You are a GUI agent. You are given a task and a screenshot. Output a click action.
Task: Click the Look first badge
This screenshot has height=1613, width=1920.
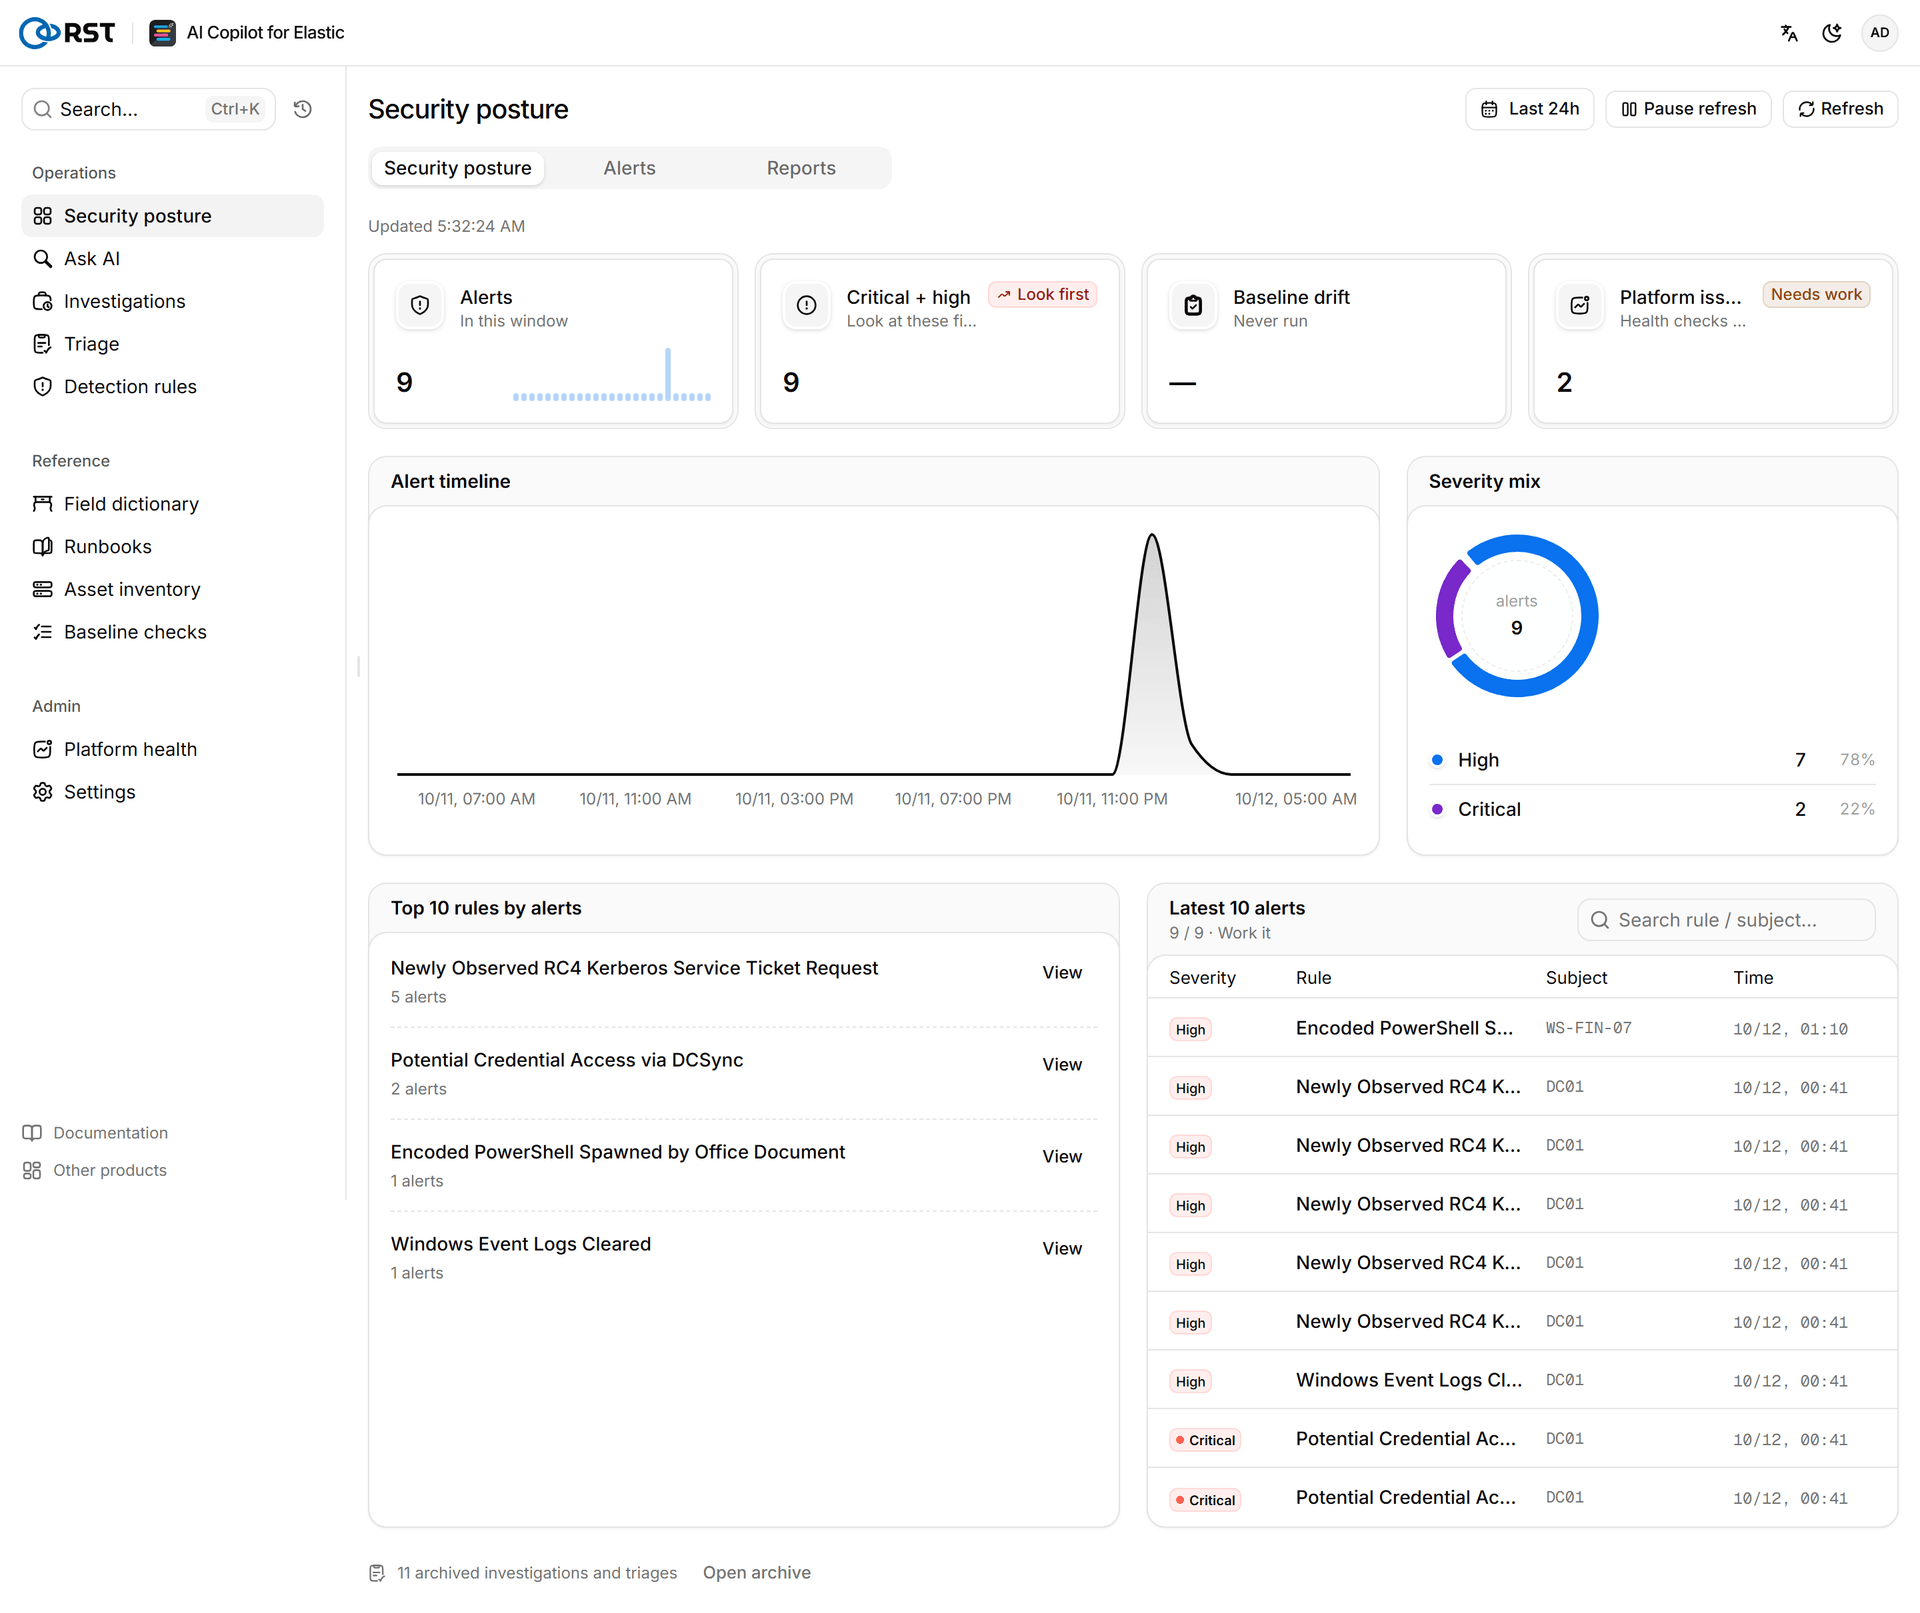point(1043,294)
